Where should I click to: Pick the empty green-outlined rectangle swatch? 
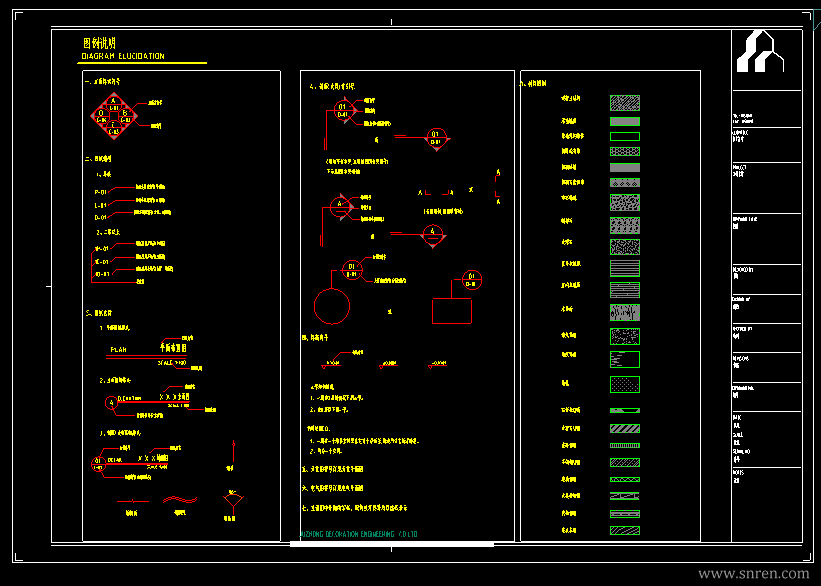(x=625, y=137)
